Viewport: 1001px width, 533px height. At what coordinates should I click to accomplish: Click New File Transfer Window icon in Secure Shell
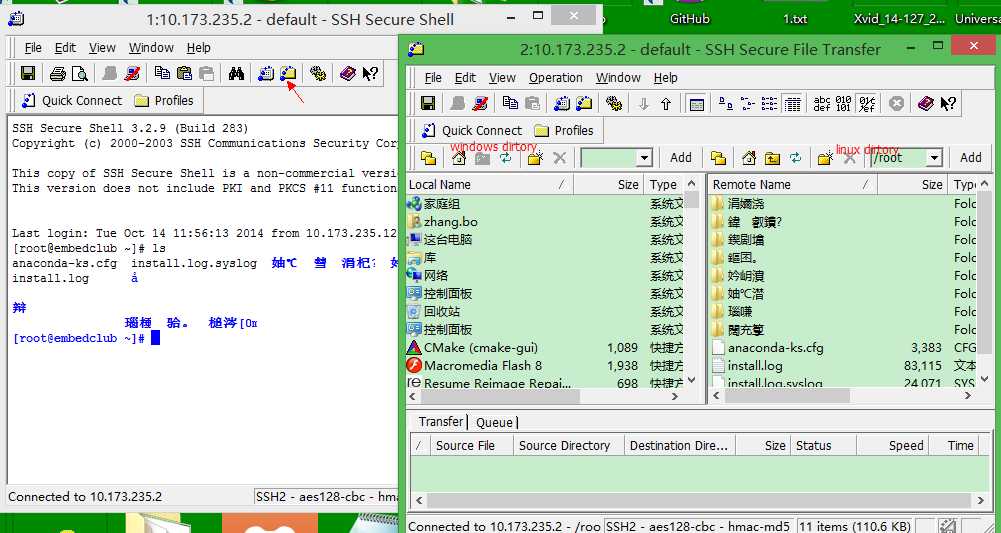coord(288,73)
